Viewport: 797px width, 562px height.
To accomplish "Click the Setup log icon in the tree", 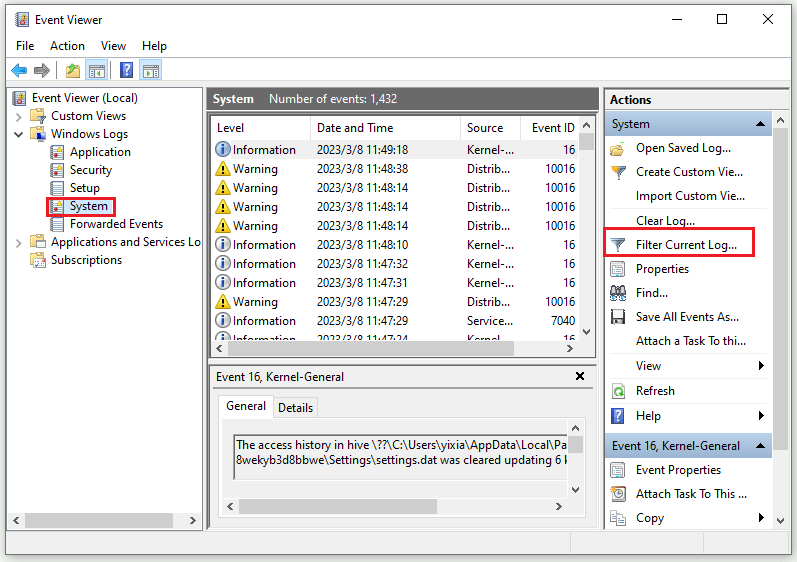I will coord(57,188).
